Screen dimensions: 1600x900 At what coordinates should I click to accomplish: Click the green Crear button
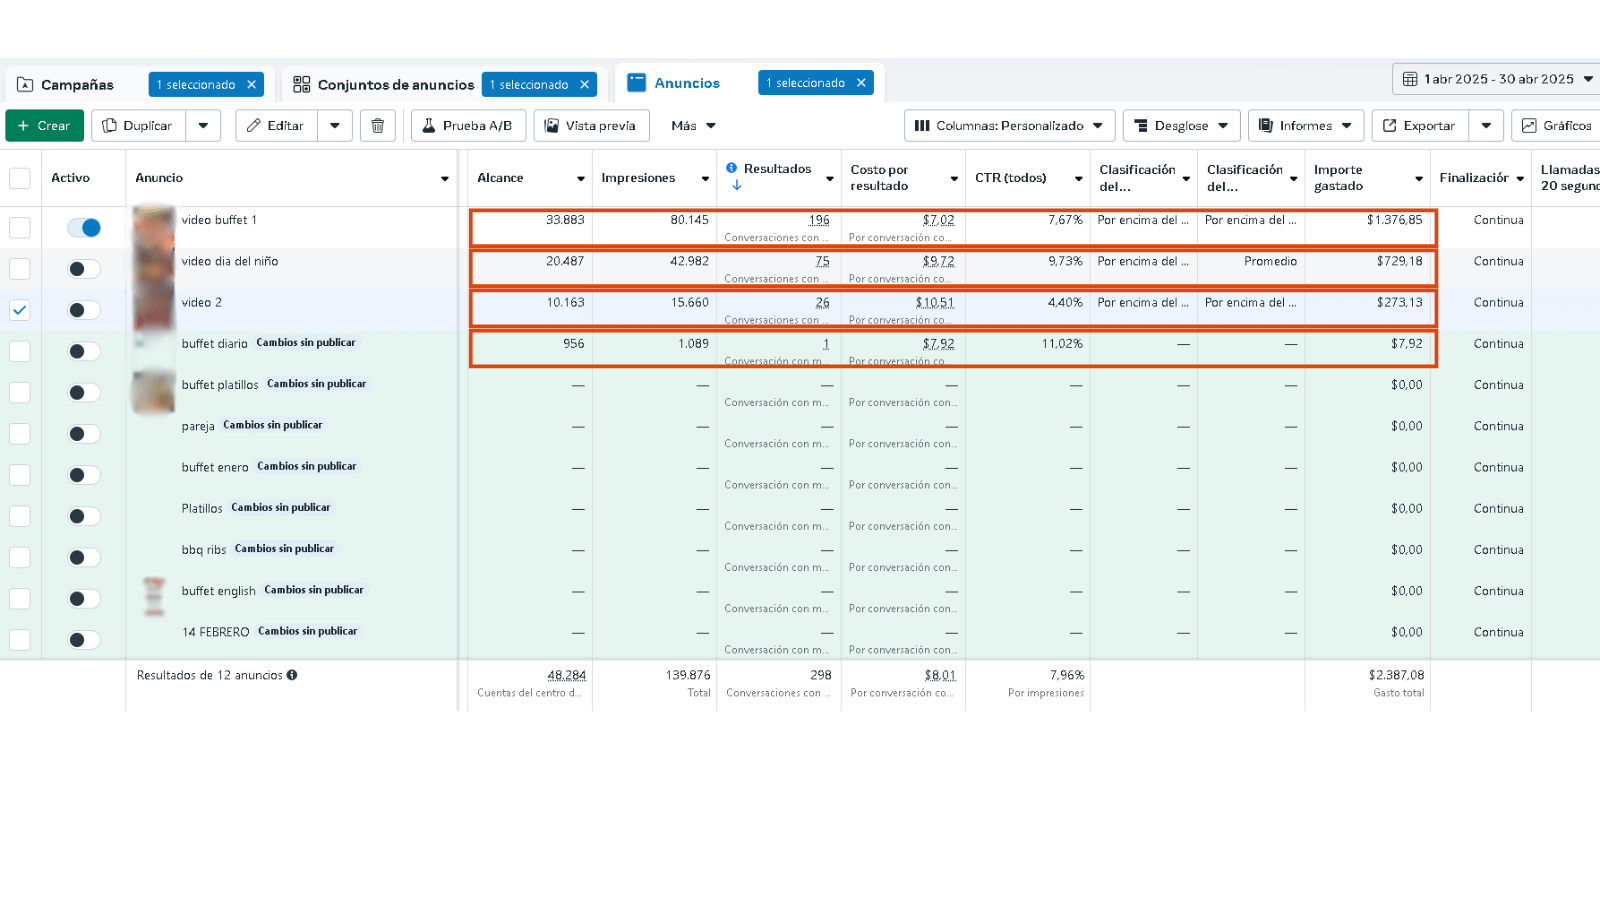tap(44, 126)
